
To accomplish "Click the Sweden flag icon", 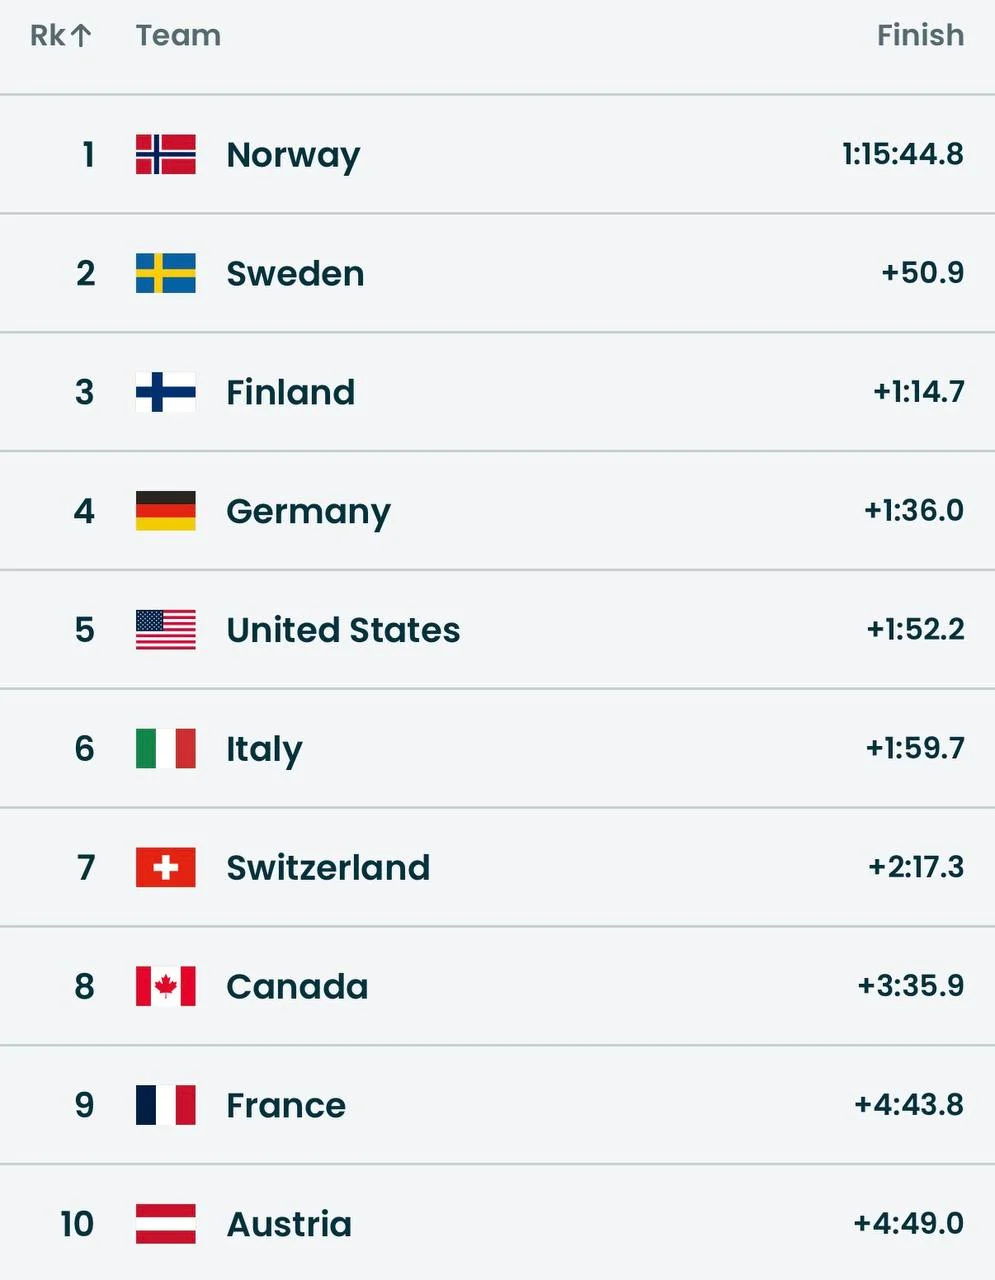I will point(165,273).
